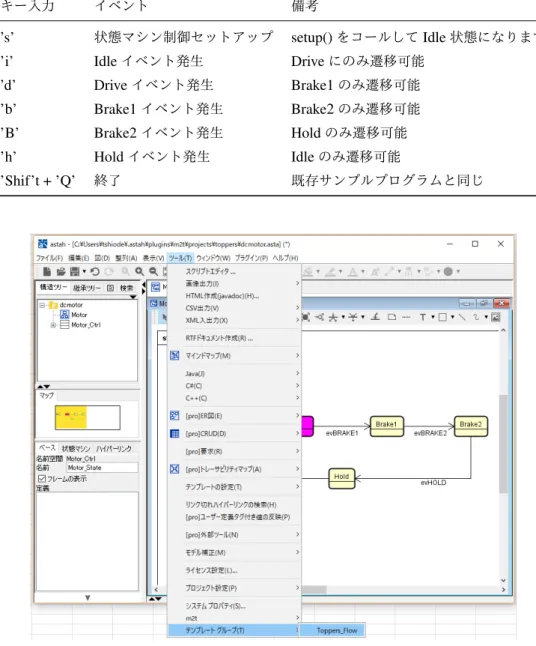Open the dropdown arrow beside the Save icon
Viewport: 536px width, 646px height.
pos(84,272)
